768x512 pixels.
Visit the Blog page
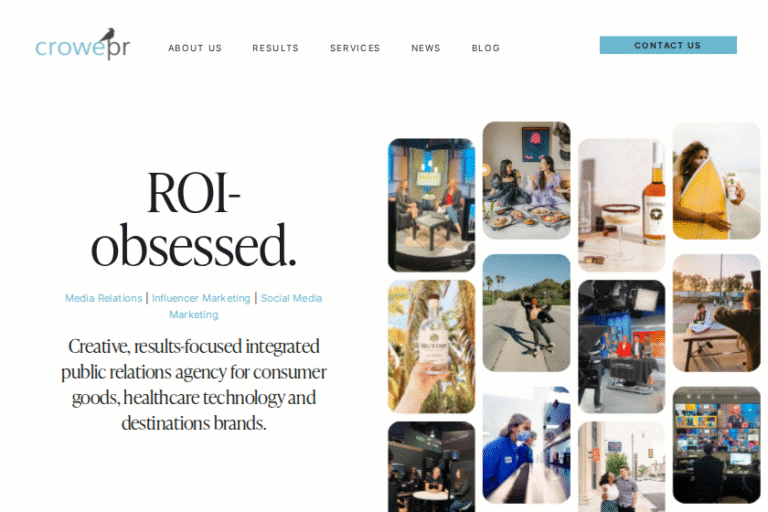point(485,48)
